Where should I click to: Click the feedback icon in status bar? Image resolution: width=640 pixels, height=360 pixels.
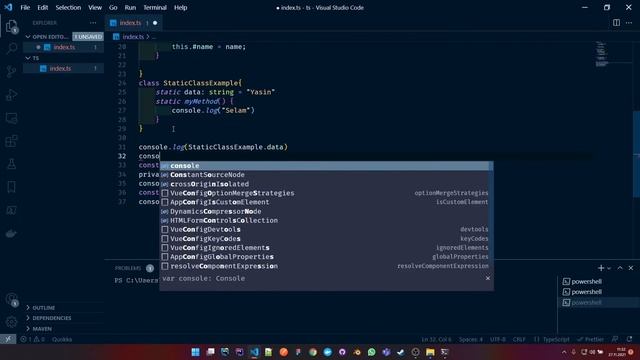tap(615, 339)
